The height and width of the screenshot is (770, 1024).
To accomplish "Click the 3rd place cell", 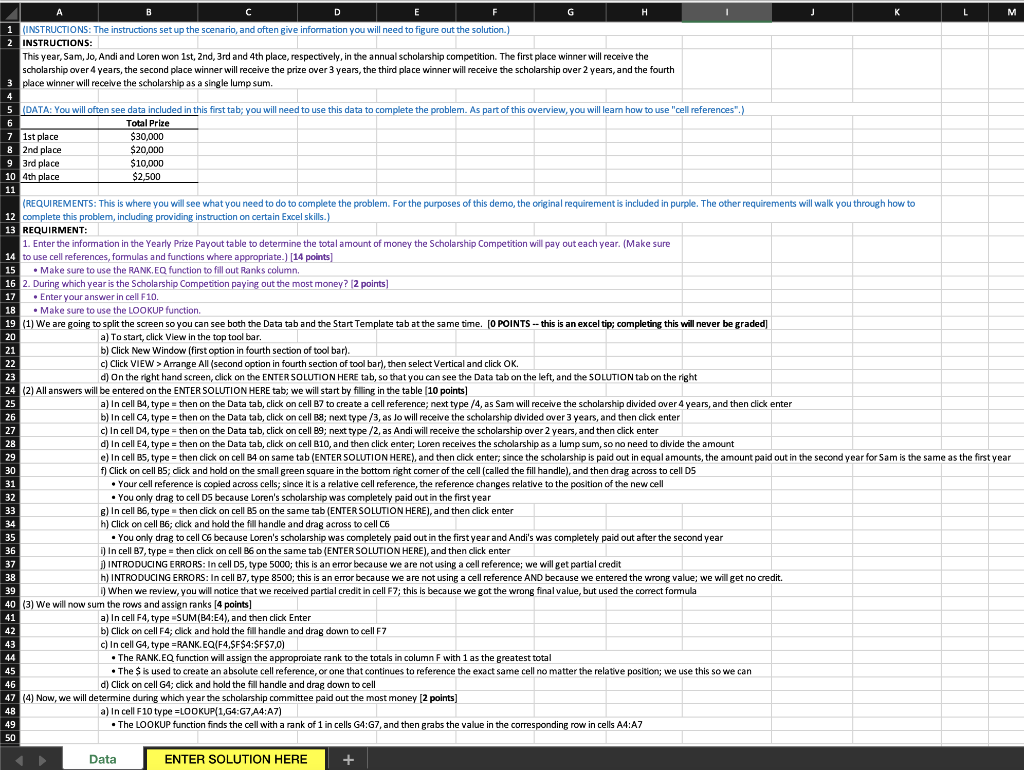I will (x=59, y=163).
